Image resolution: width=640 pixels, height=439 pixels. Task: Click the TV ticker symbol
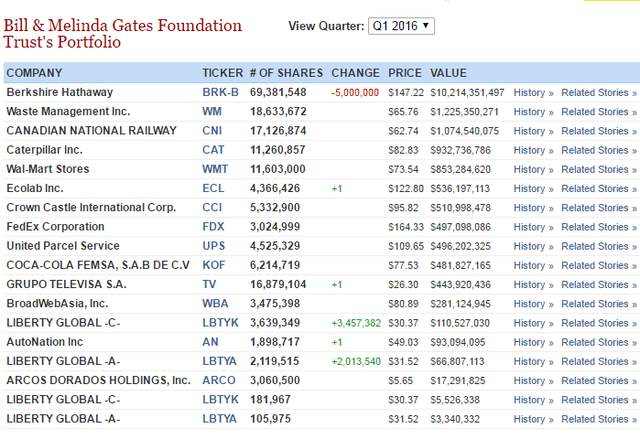click(x=209, y=284)
